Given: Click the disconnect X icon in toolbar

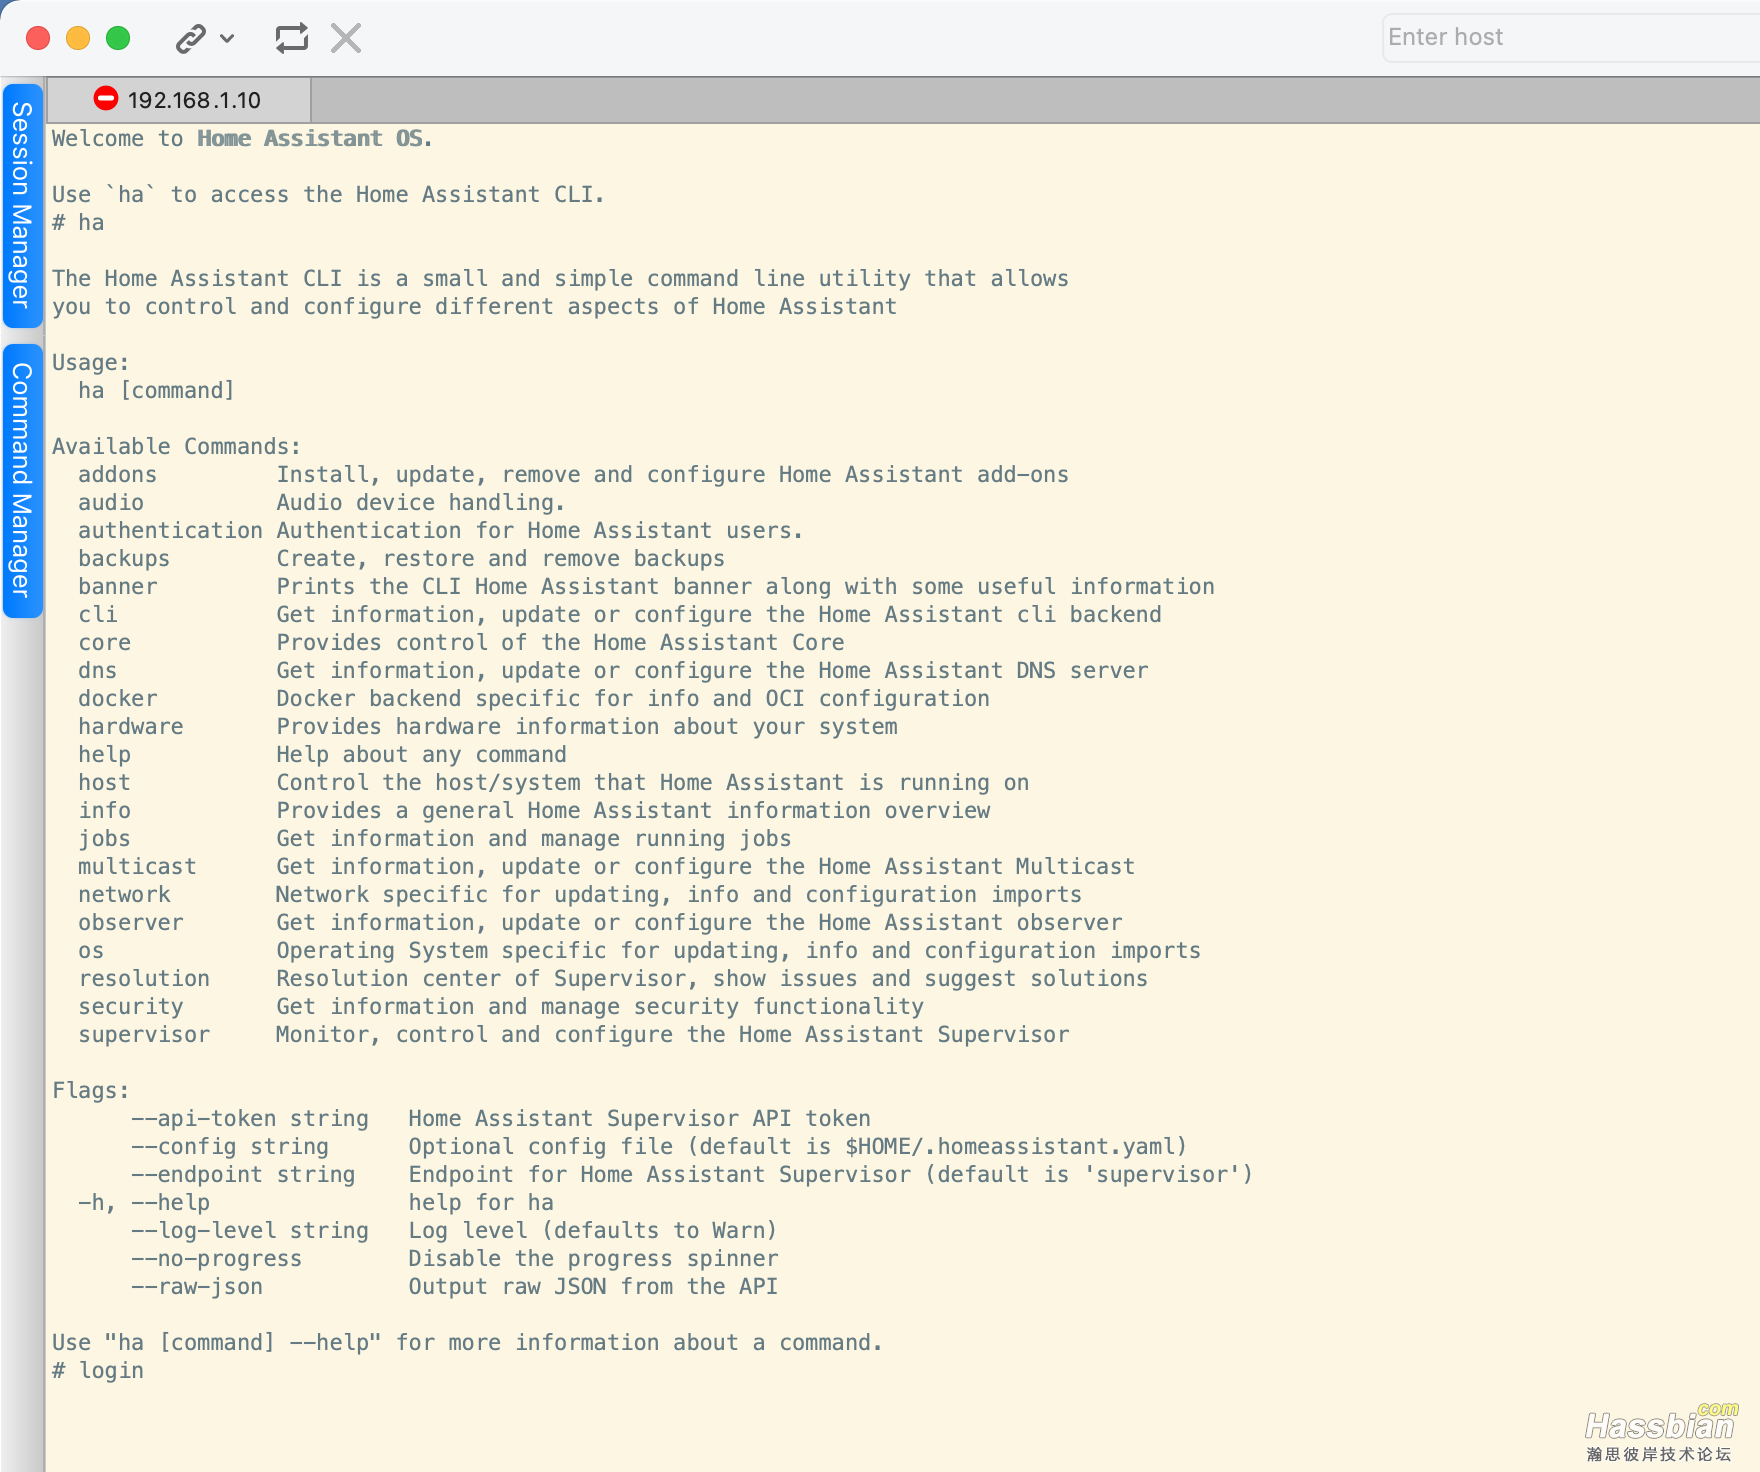Looking at the screenshot, I should point(346,39).
